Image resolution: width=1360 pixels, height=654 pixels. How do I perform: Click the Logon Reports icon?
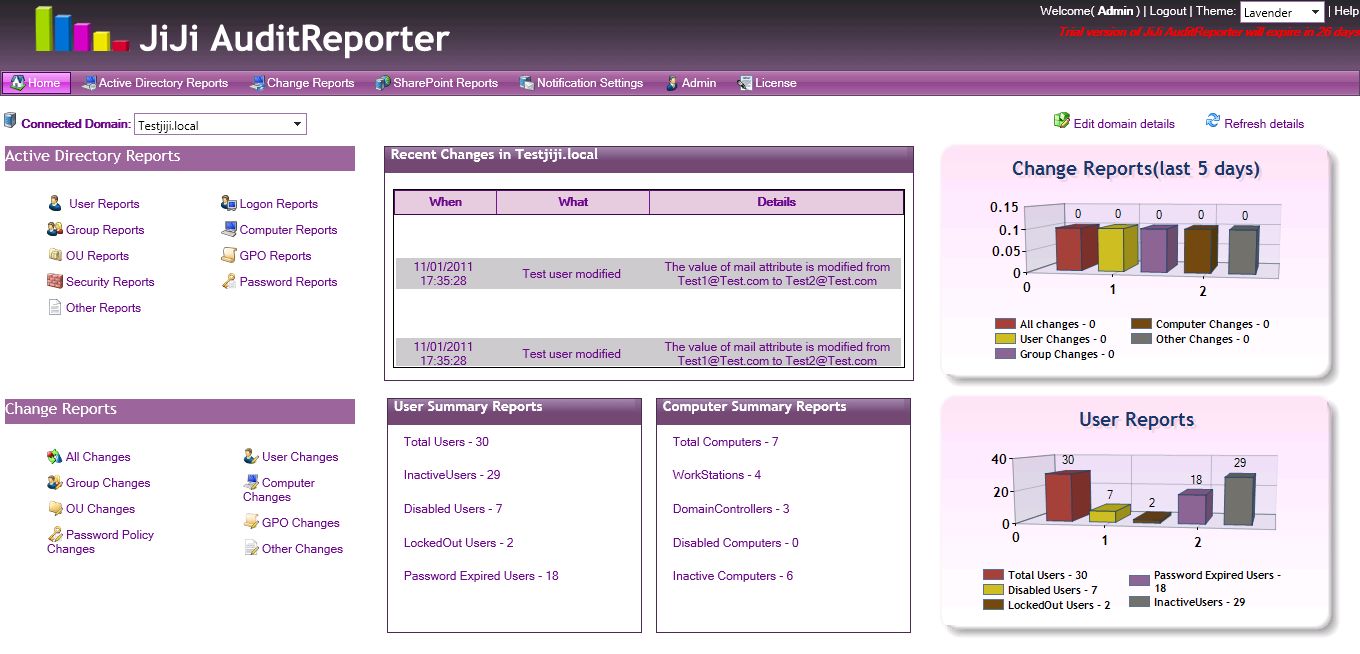coord(229,204)
